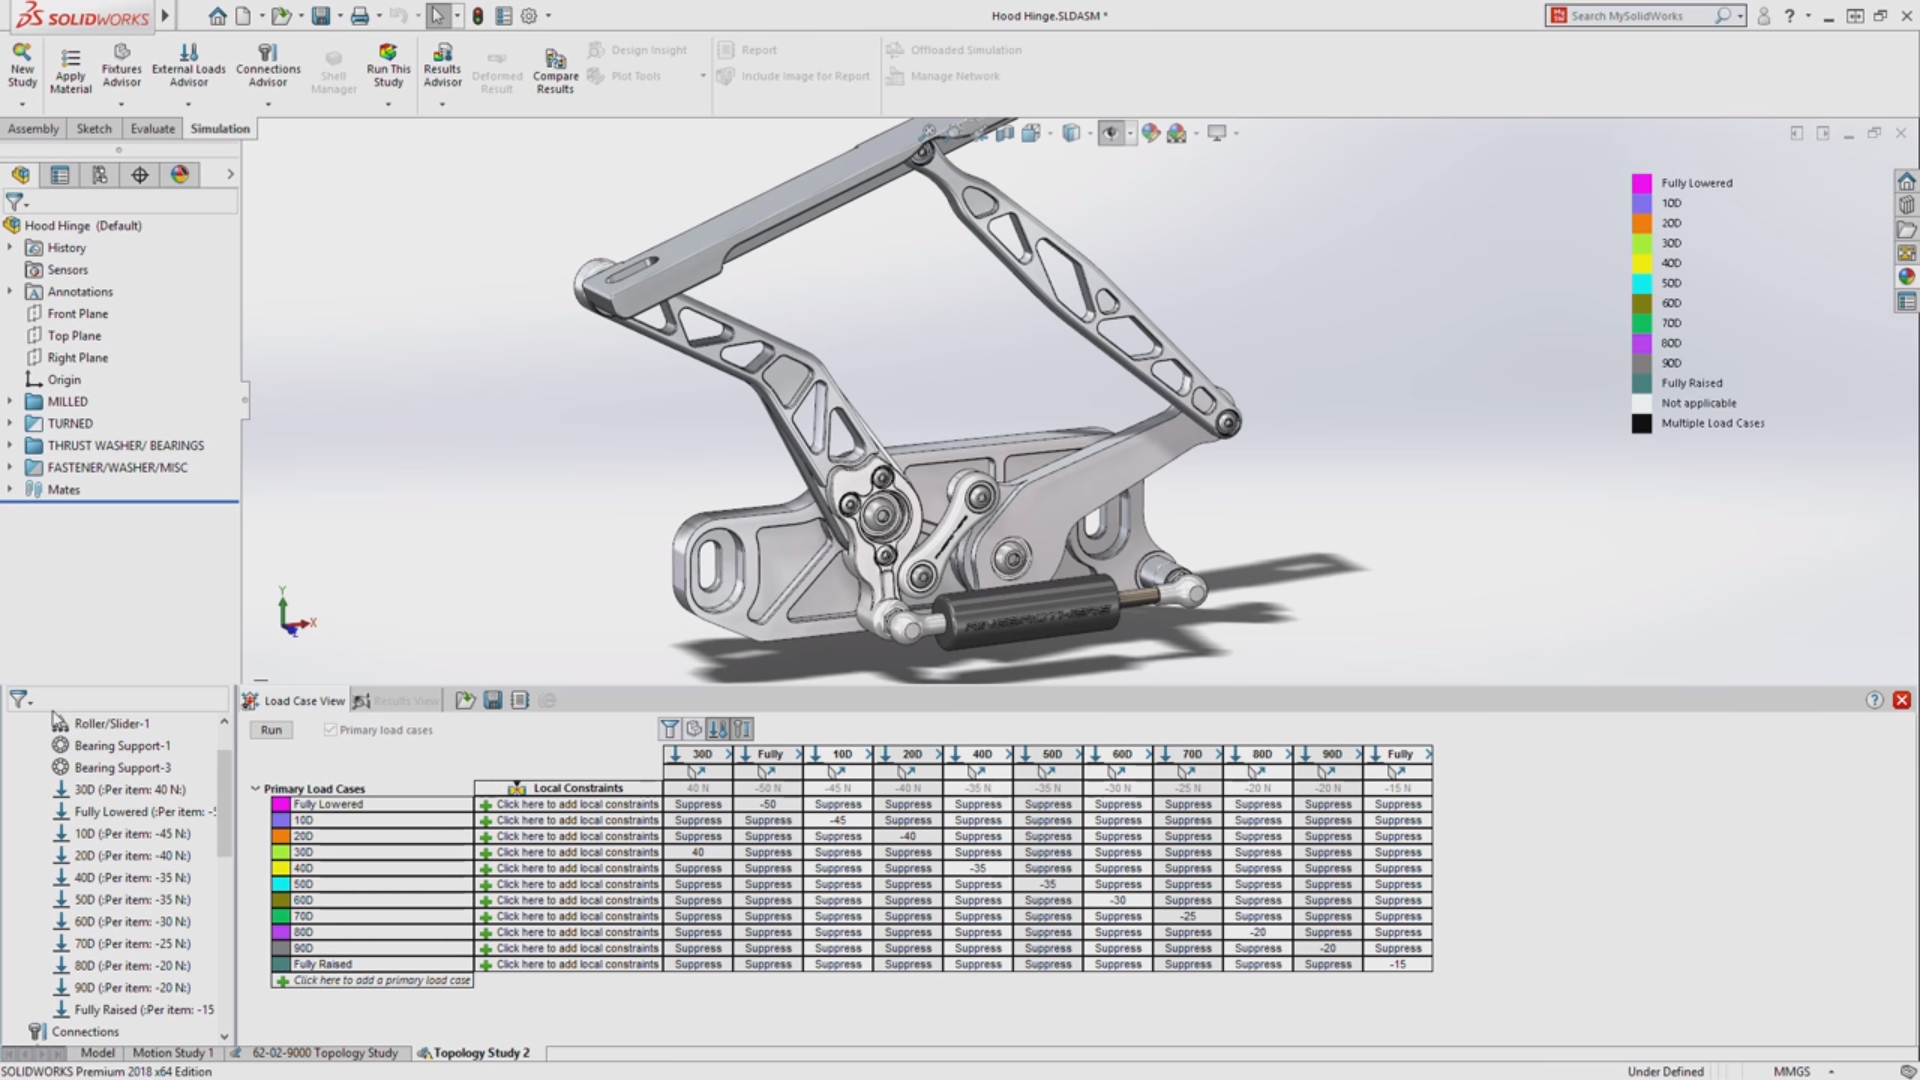This screenshot has height=1080, width=1920.
Task: Open the ConfigurationManager tab icon
Action: [100, 175]
